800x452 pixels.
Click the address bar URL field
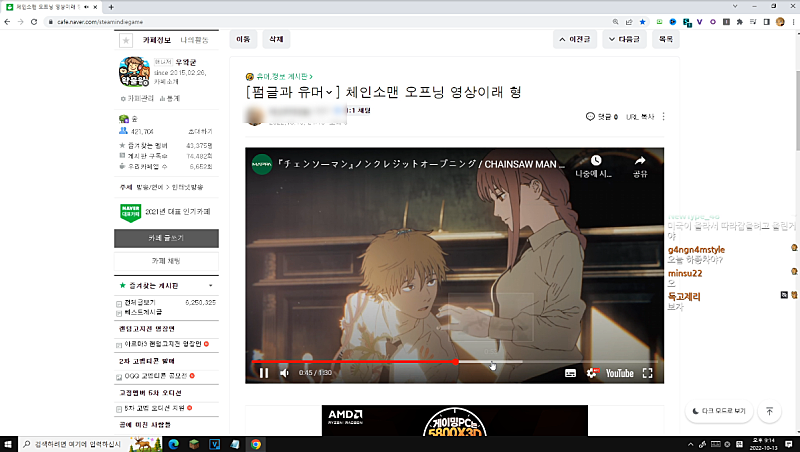[327, 22]
